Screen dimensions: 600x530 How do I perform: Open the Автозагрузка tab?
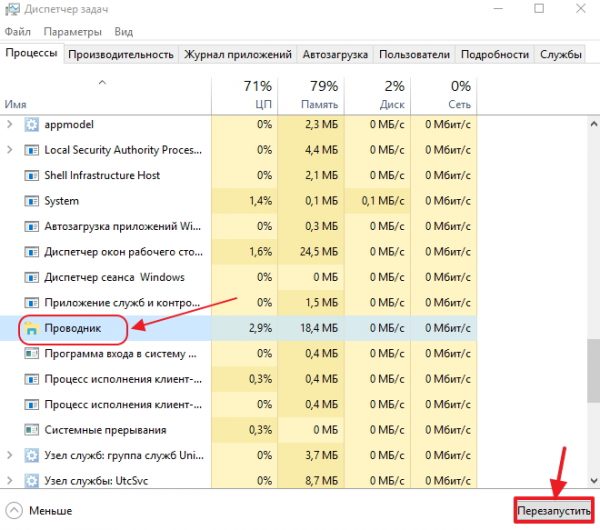point(335,54)
